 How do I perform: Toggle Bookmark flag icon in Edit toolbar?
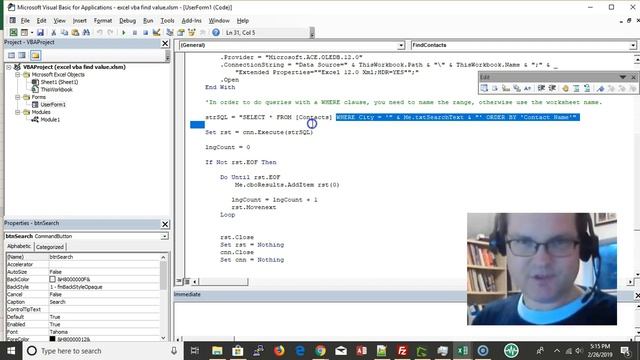click(x=600, y=88)
